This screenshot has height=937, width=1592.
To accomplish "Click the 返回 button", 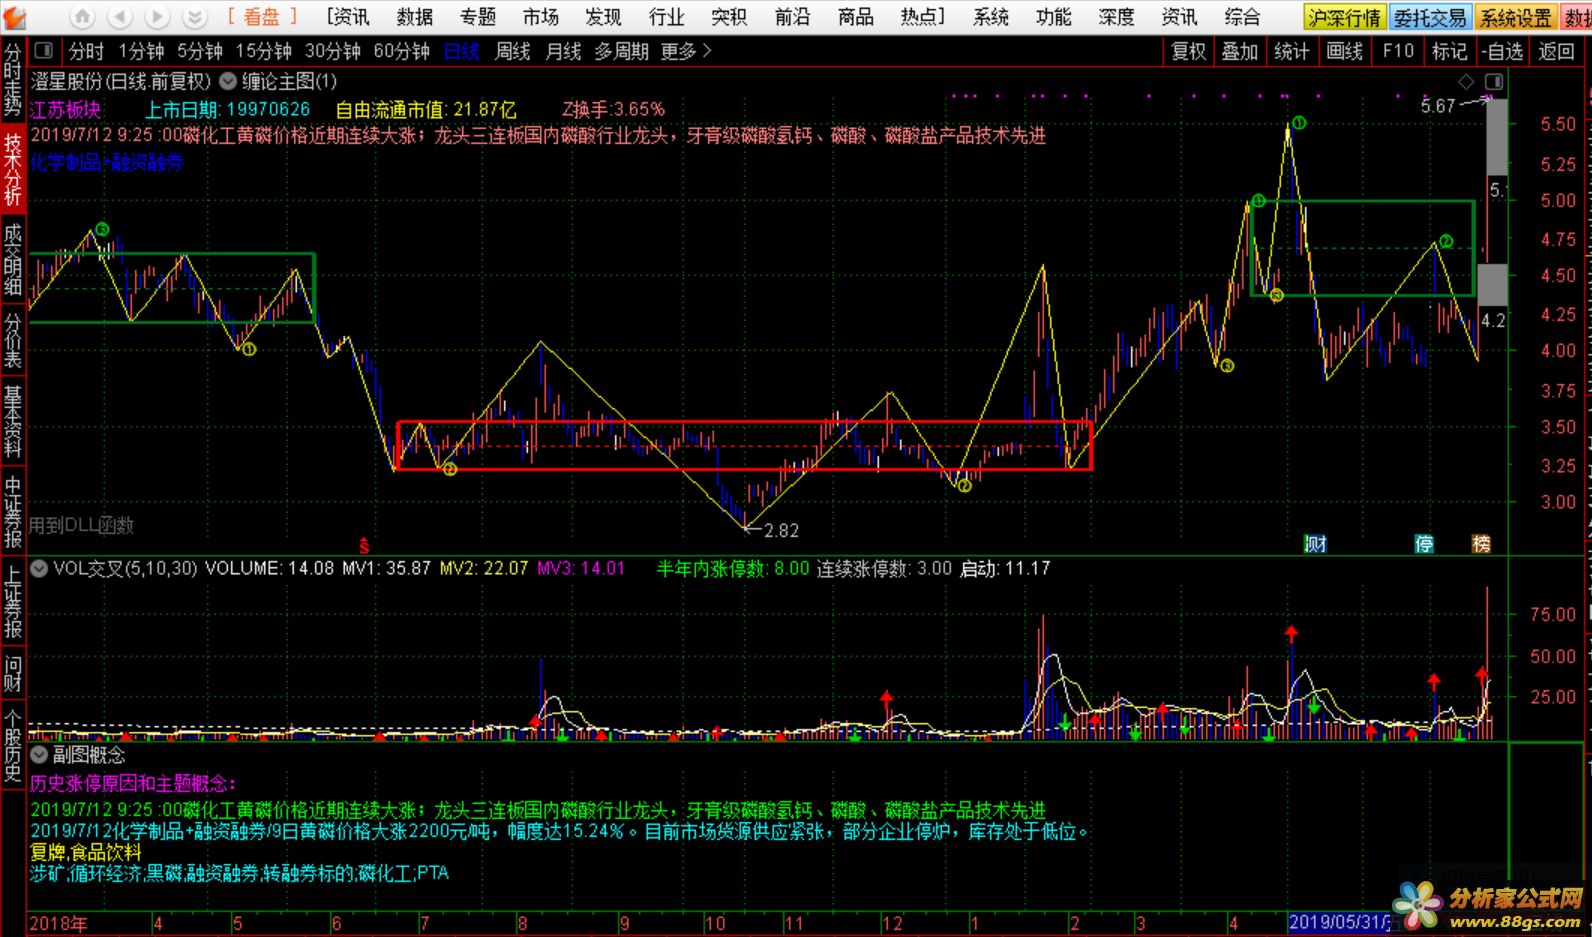I will point(1556,51).
